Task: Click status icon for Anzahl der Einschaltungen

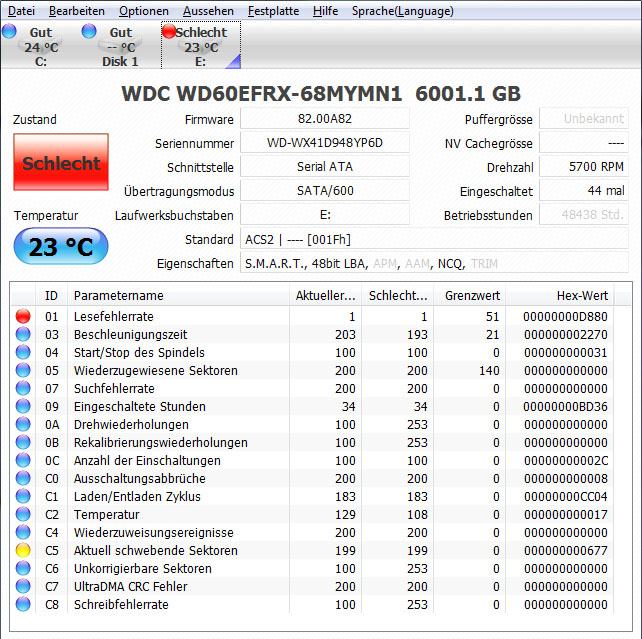Action: [x=23, y=460]
